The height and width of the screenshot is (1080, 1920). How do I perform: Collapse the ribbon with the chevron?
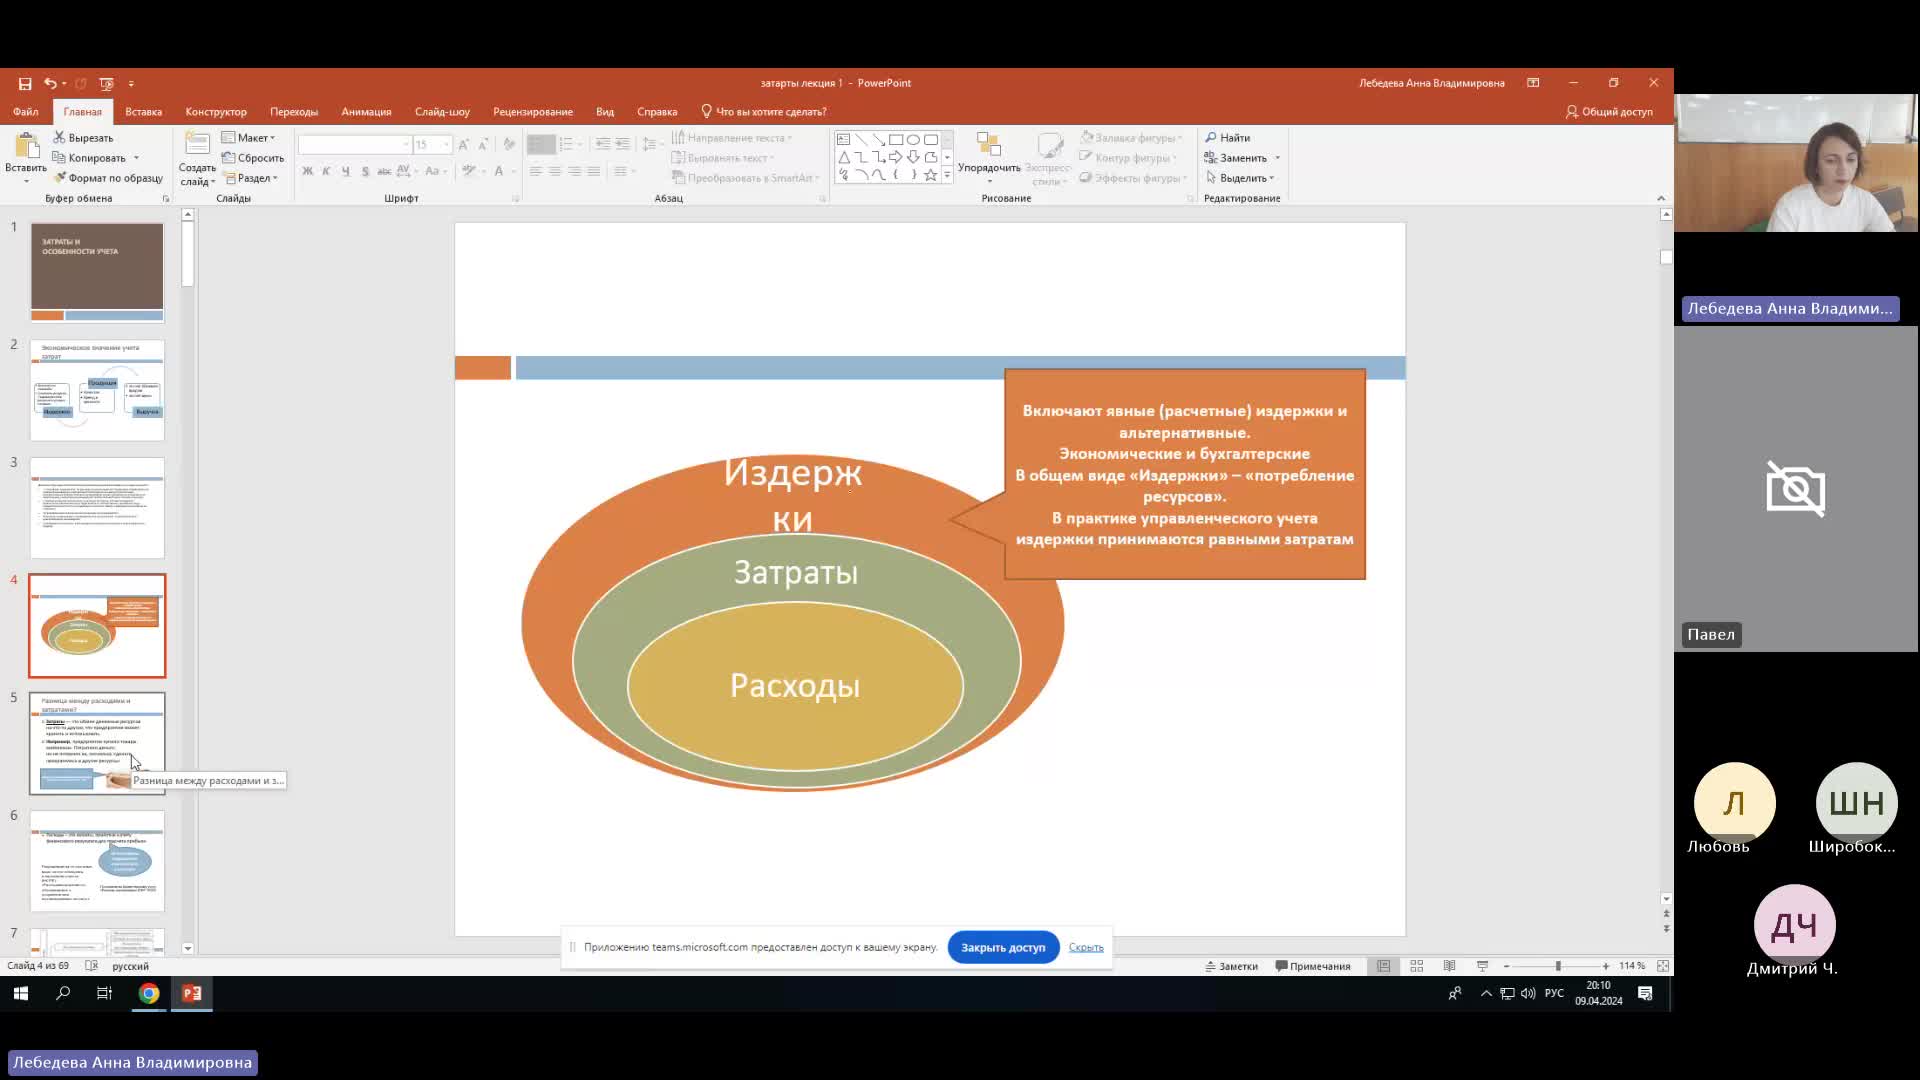[x=1661, y=198]
